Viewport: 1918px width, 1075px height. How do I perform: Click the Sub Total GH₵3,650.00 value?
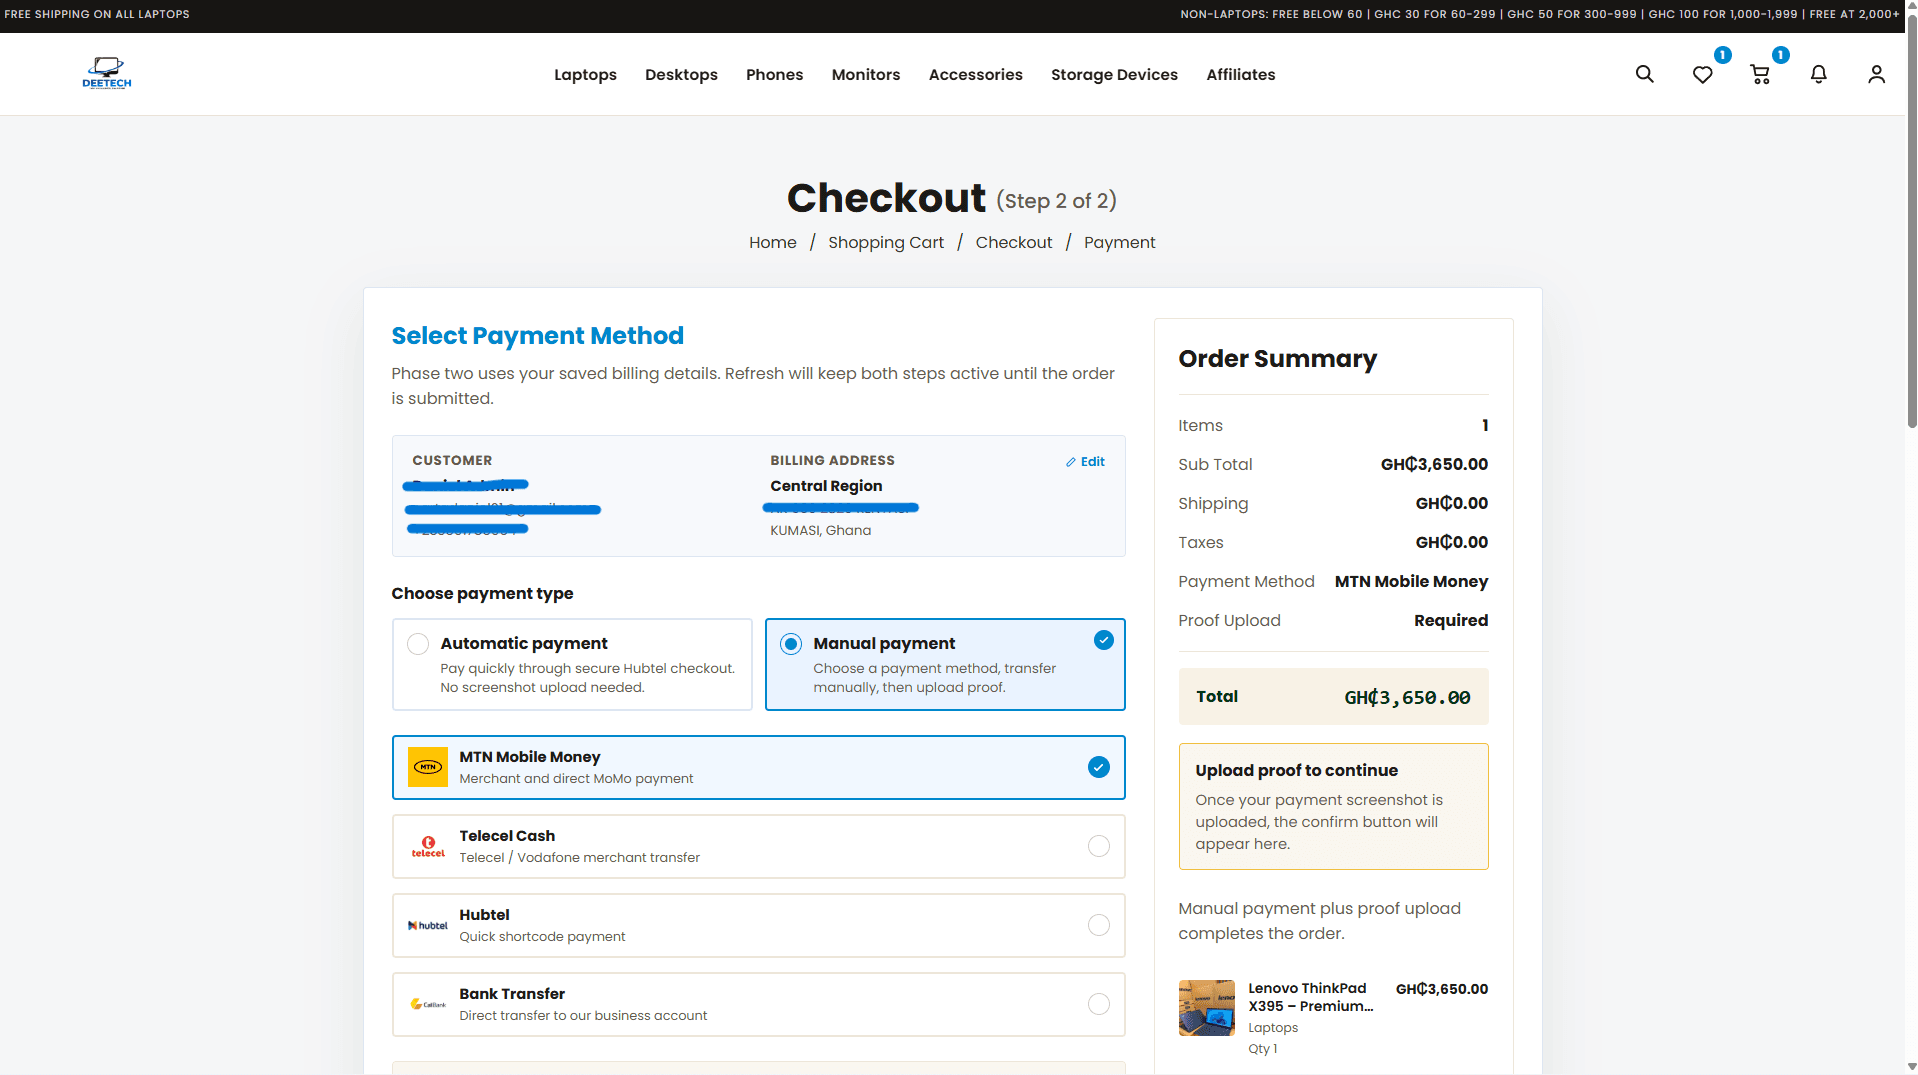tap(1434, 464)
